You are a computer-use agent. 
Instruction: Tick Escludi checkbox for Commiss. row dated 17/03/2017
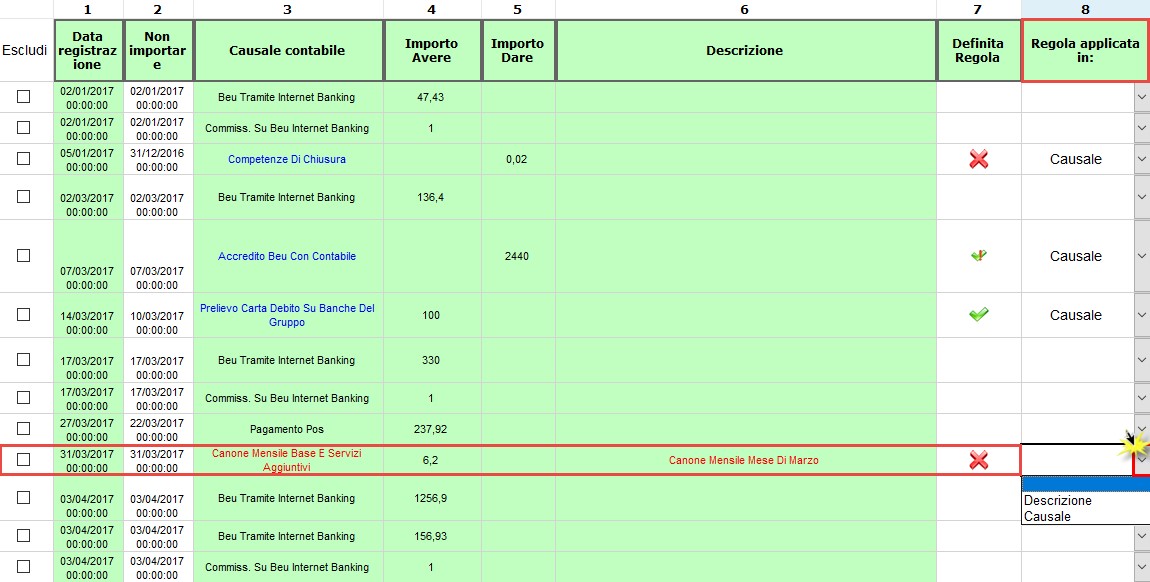(x=23, y=398)
